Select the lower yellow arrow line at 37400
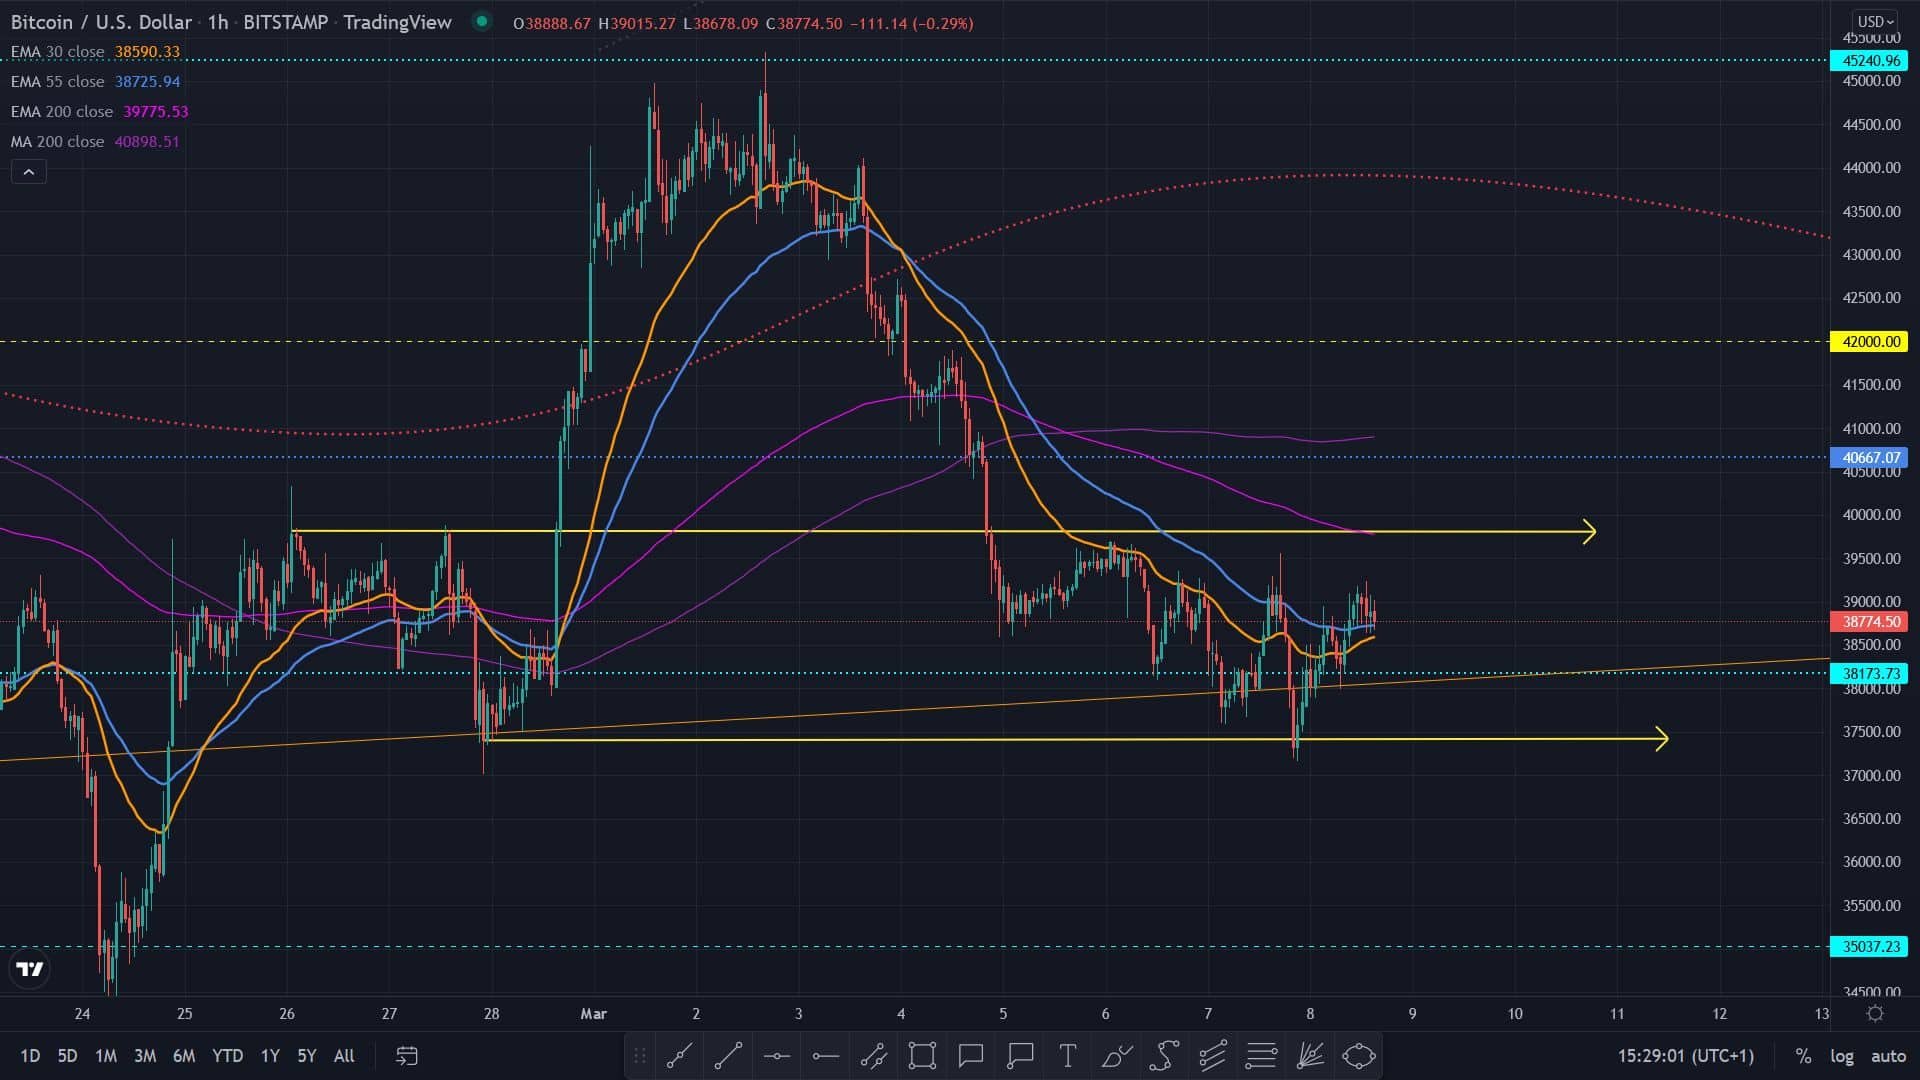 pyautogui.click(x=1076, y=739)
